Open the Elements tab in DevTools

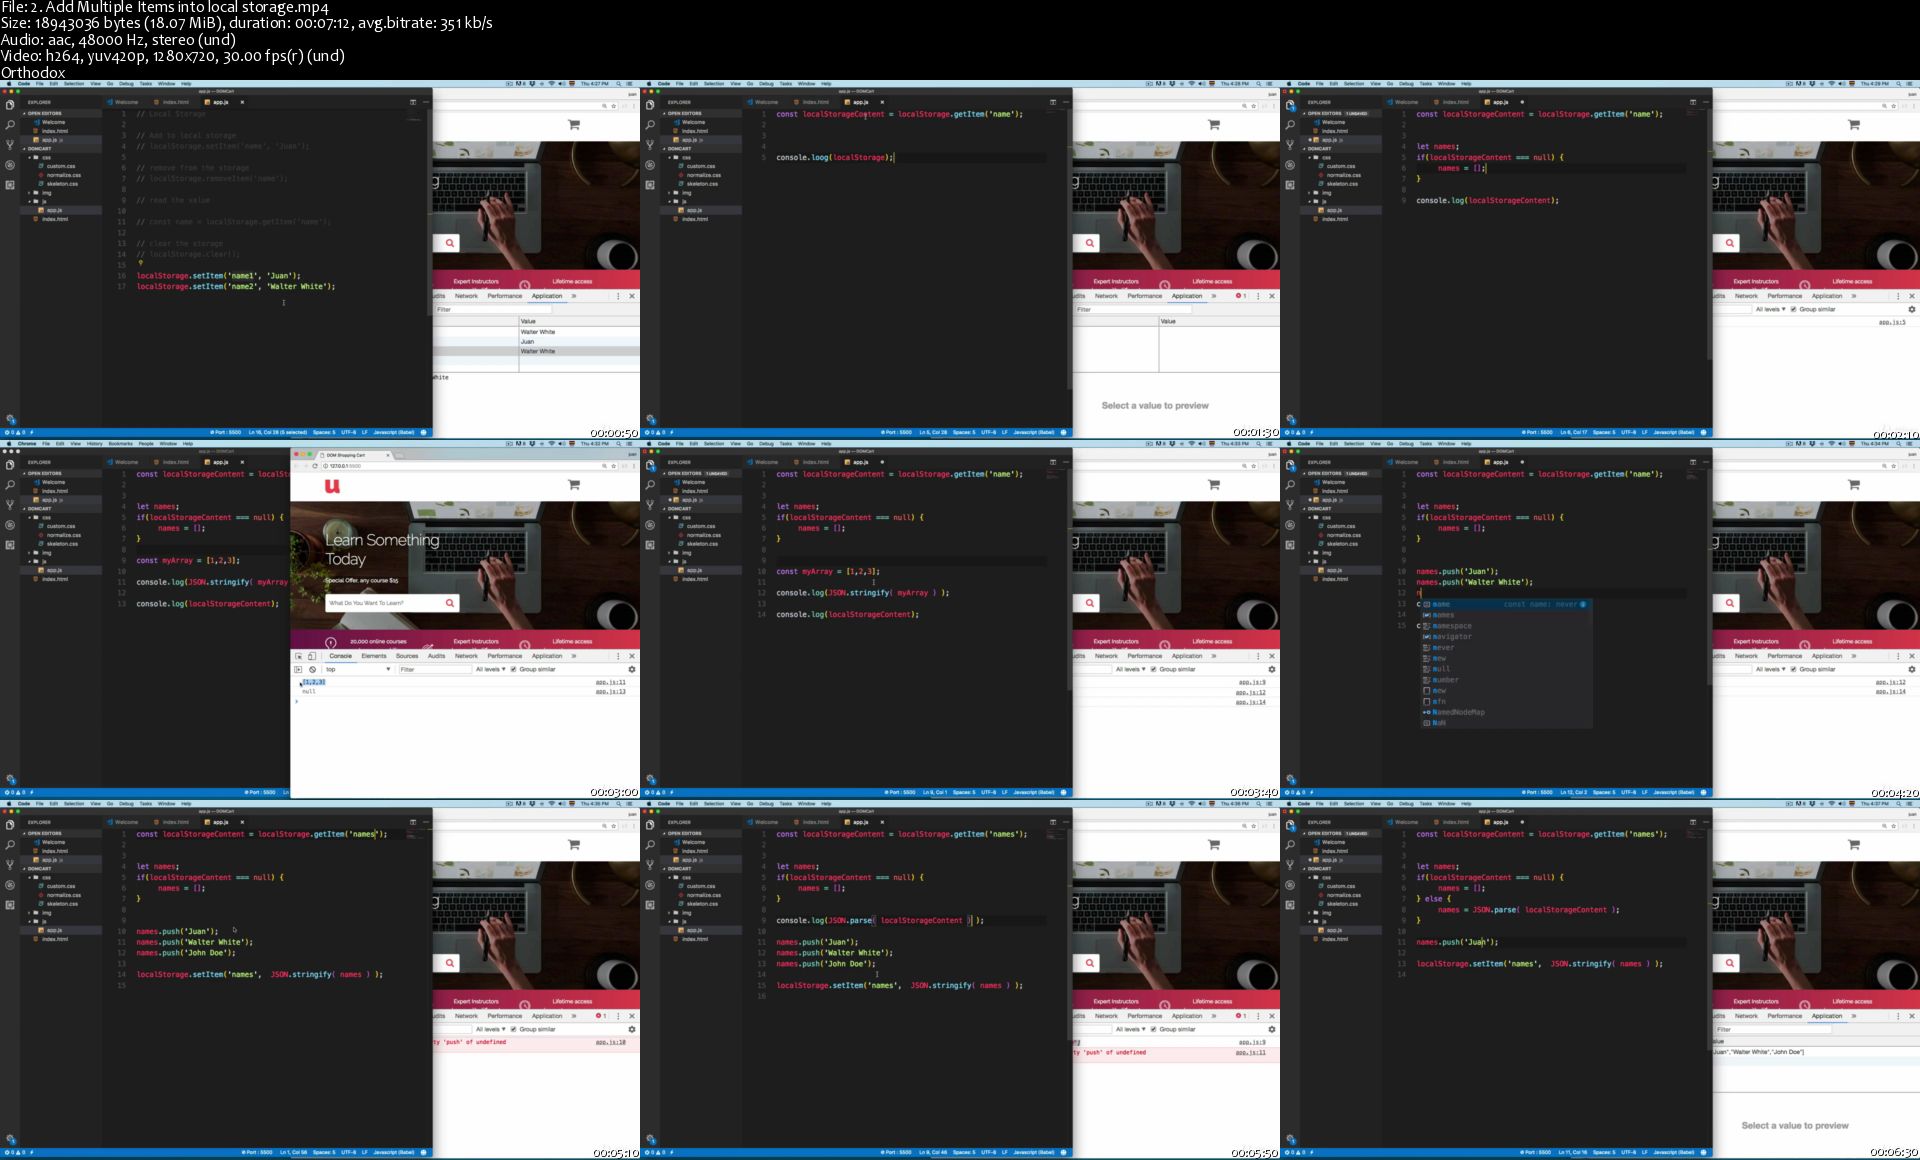pyautogui.click(x=374, y=656)
